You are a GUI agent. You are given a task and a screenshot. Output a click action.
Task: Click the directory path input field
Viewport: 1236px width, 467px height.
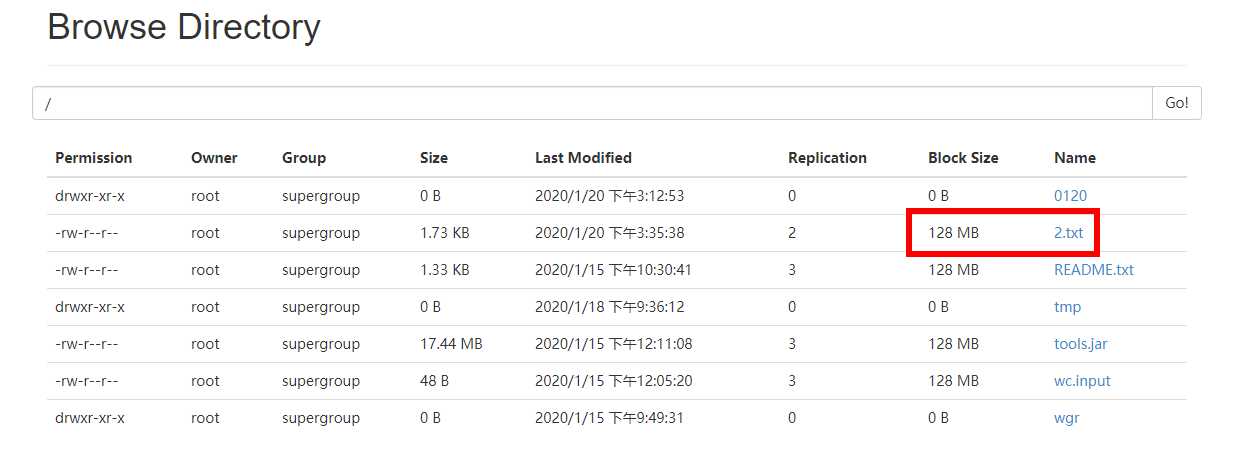click(592, 103)
